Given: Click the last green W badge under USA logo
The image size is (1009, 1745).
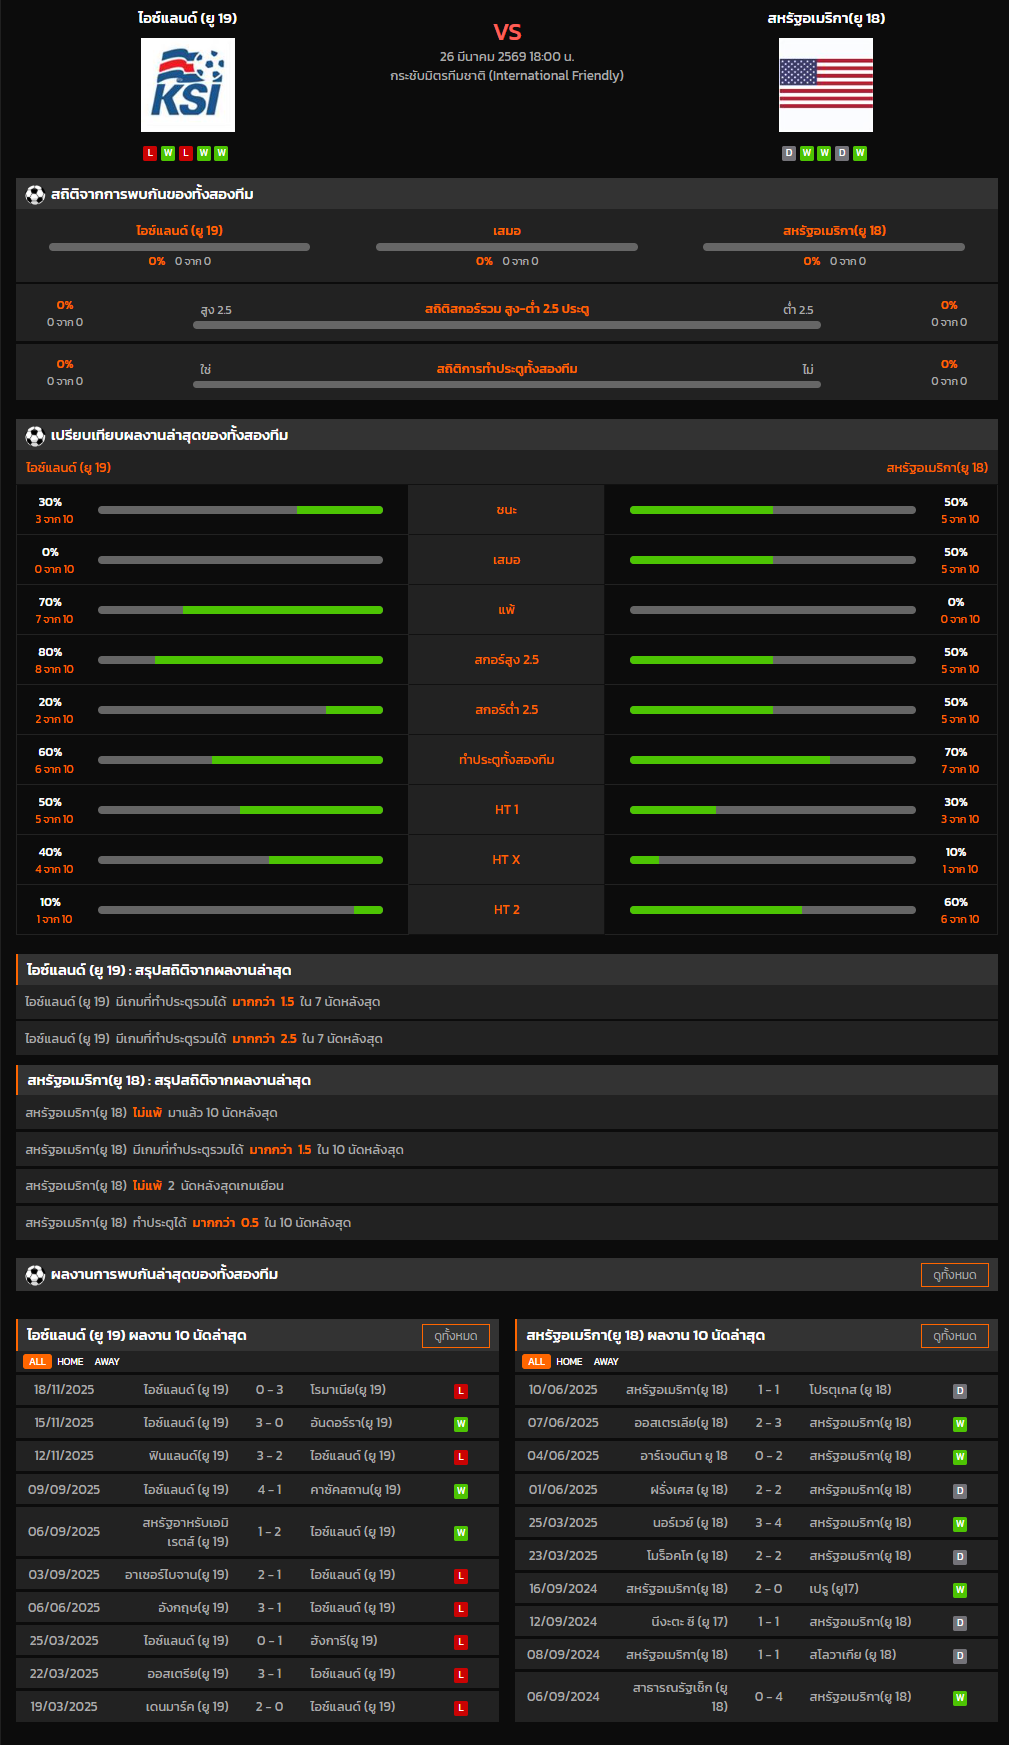Looking at the screenshot, I should (x=860, y=153).
